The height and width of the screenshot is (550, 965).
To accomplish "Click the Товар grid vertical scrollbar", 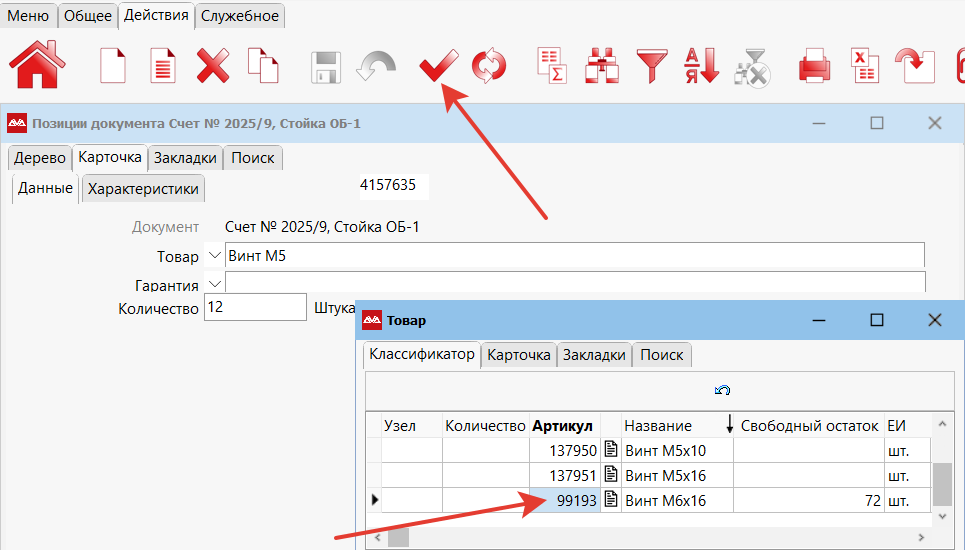I will [x=941, y=485].
